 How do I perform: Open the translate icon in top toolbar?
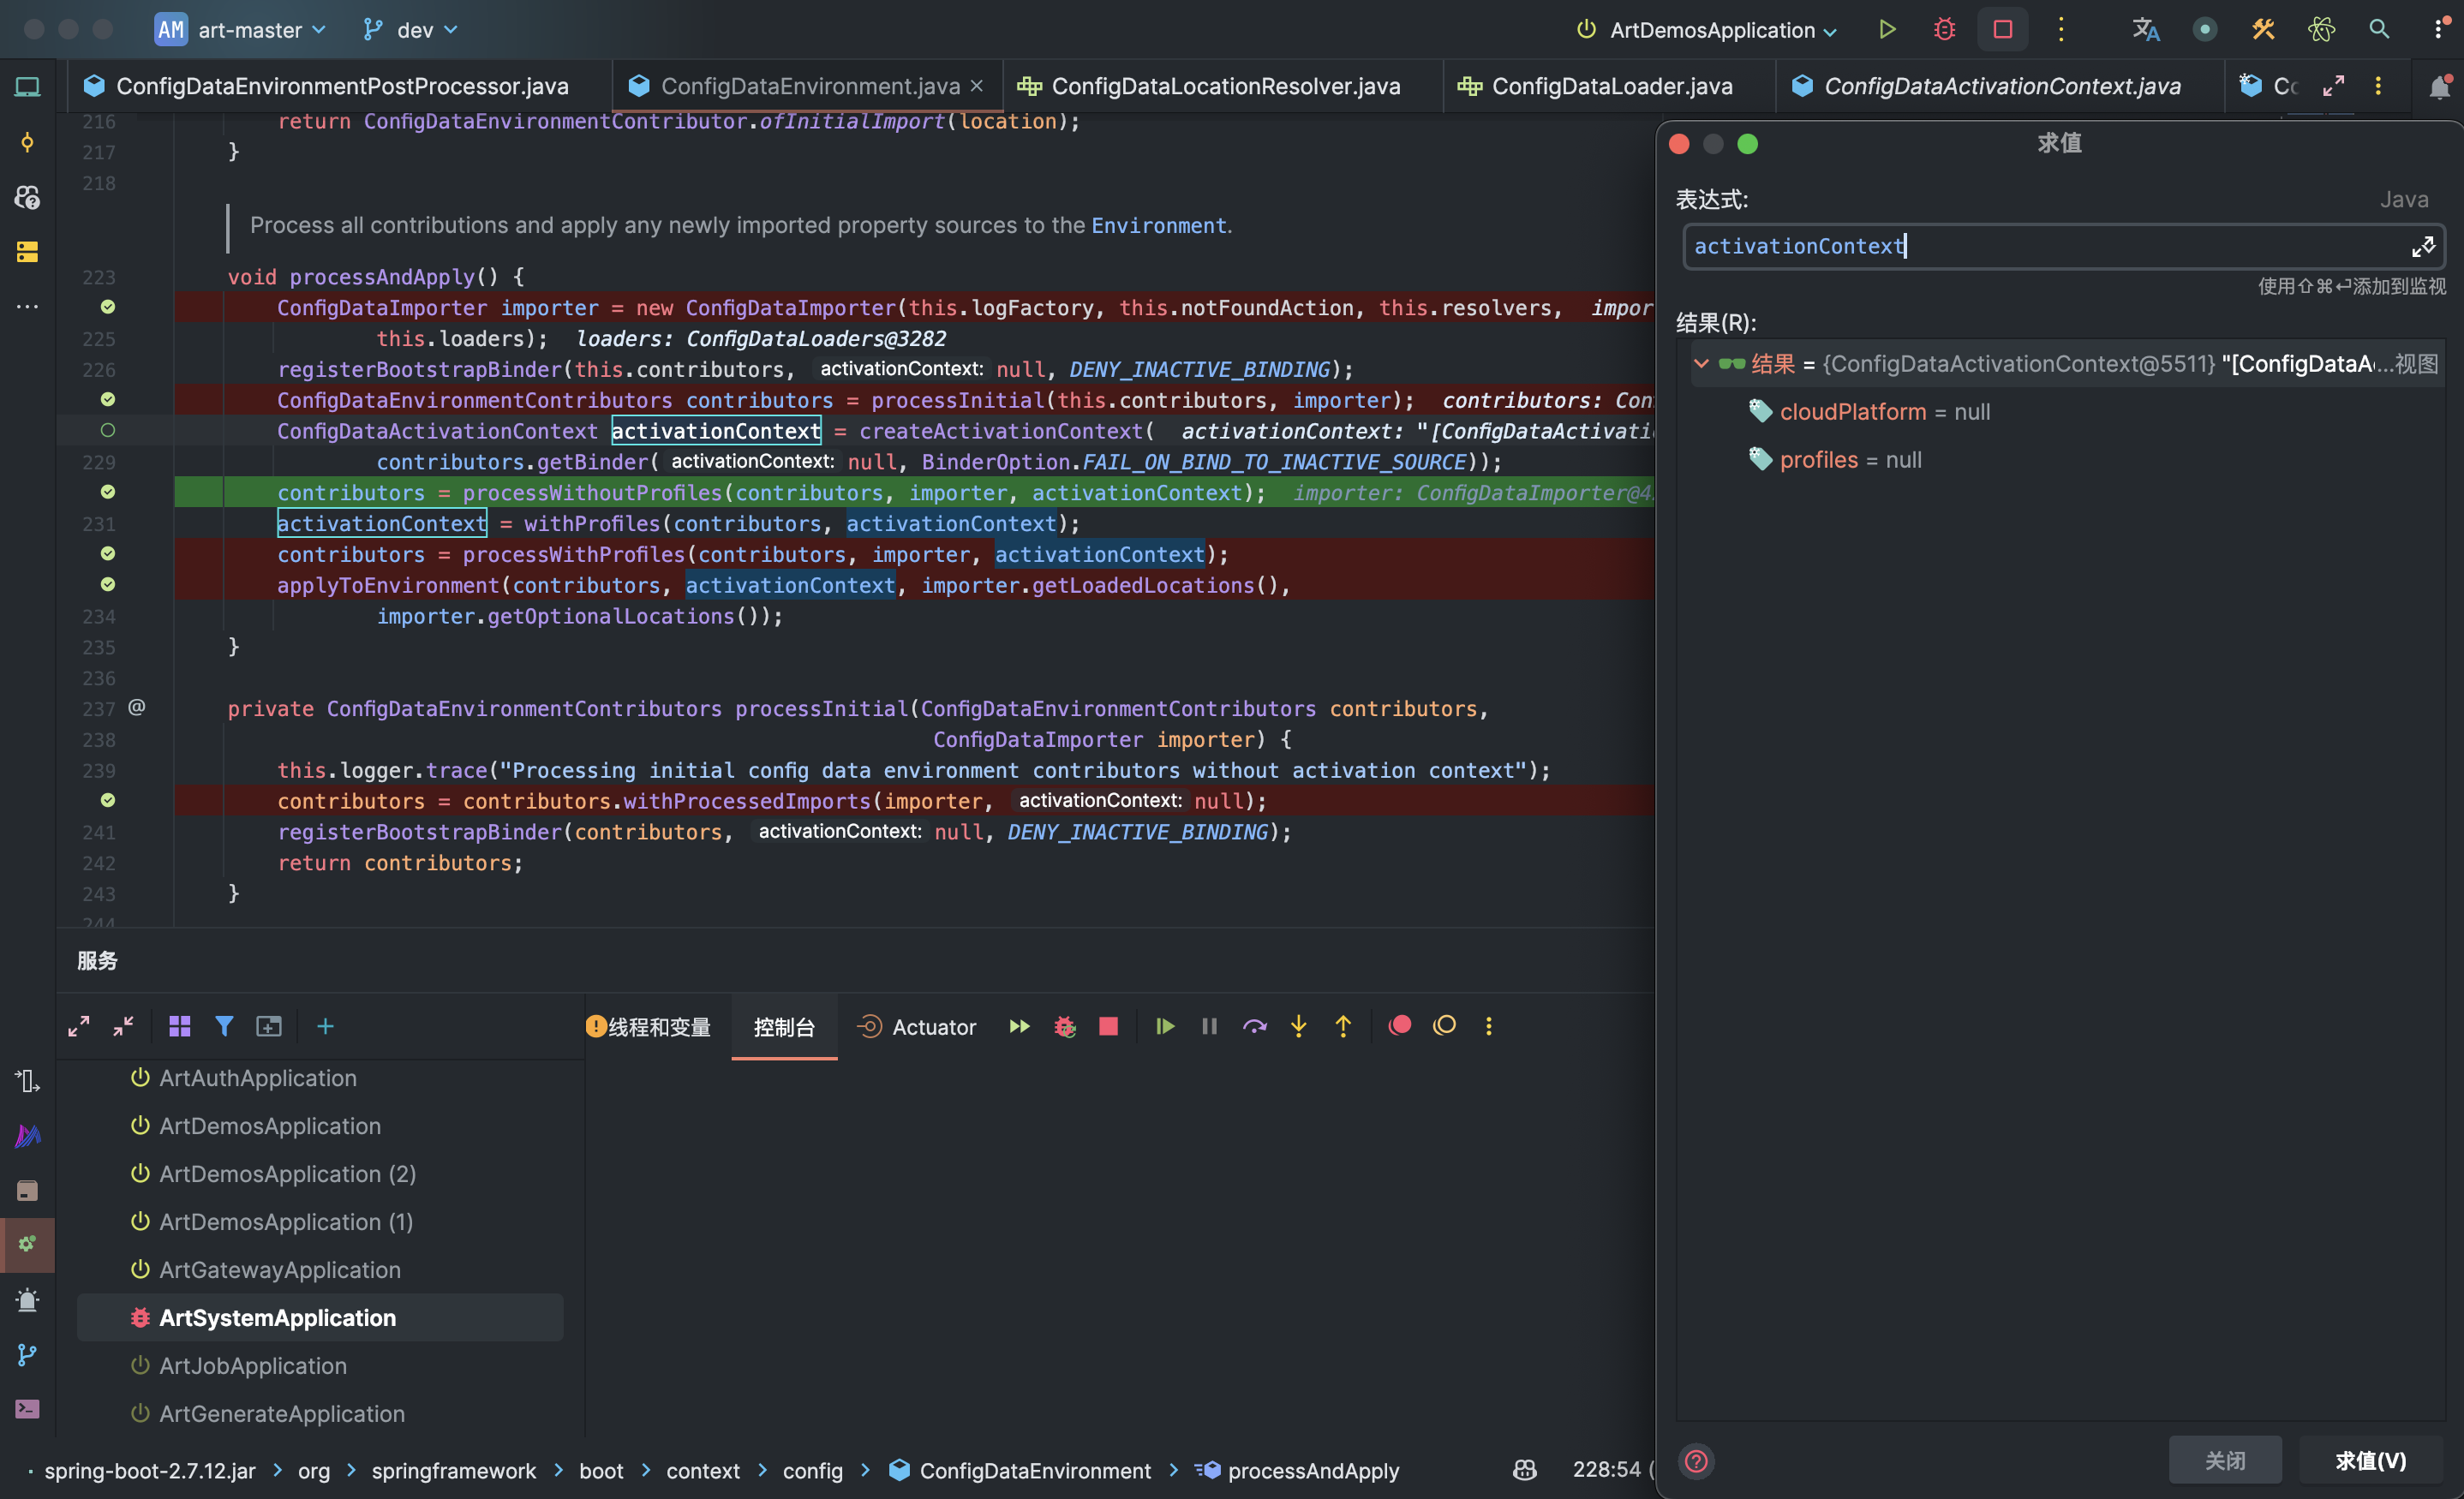click(2145, 29)
